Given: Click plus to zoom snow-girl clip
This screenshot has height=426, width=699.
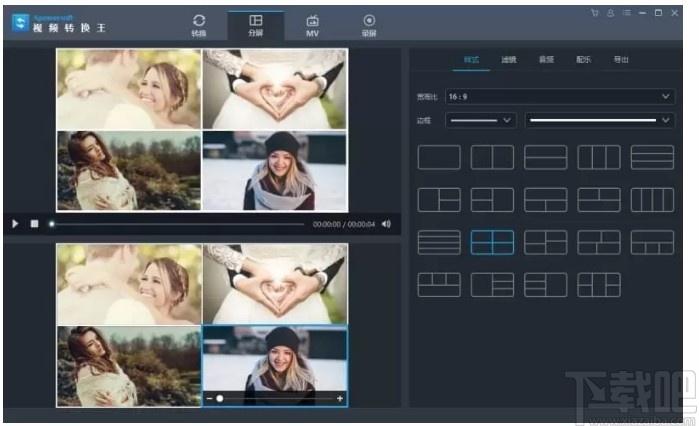Looking at the screenshot, I should (x=340, y=398).
